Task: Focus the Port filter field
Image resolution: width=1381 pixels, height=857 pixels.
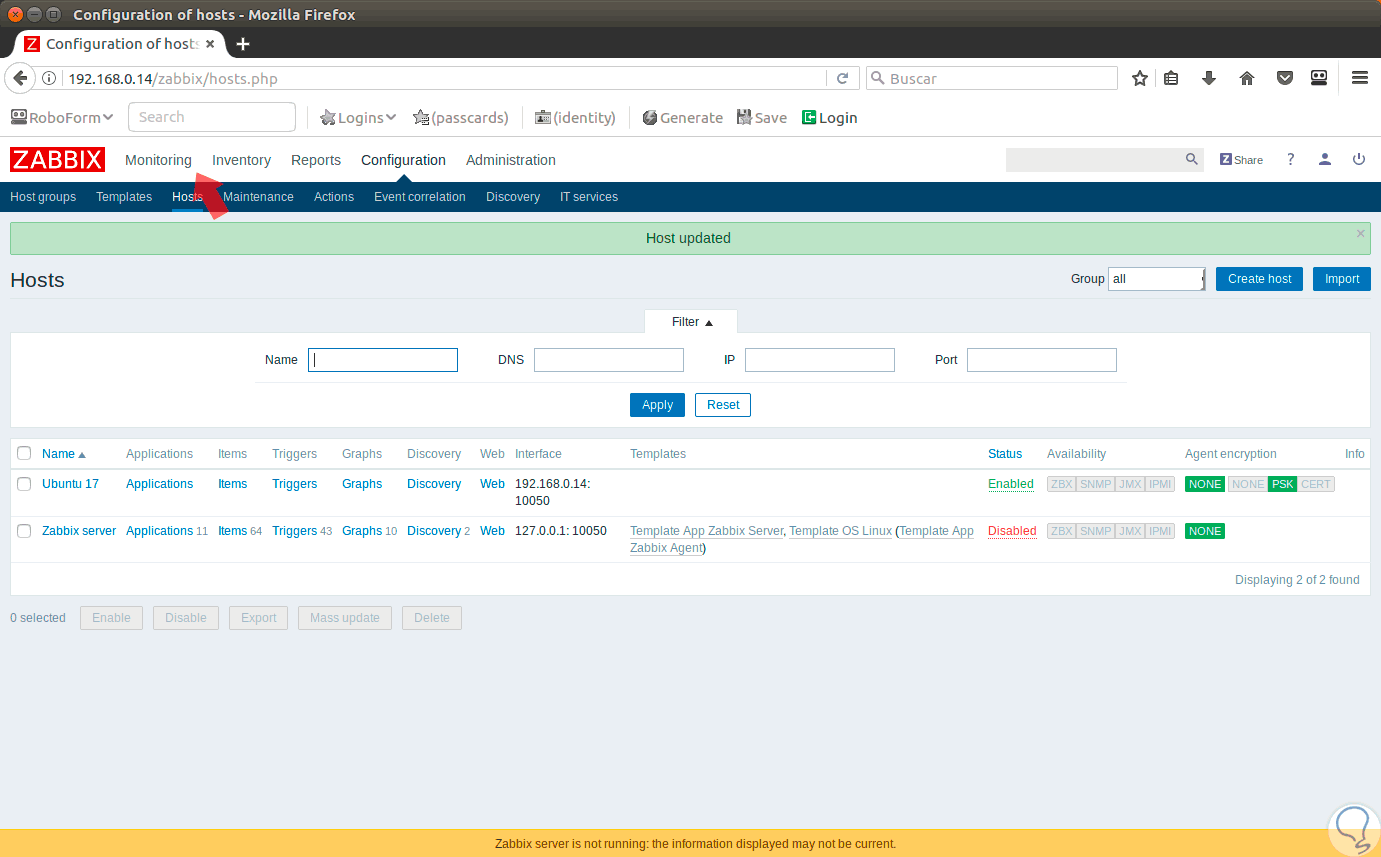Action: tap(1042, 360)
